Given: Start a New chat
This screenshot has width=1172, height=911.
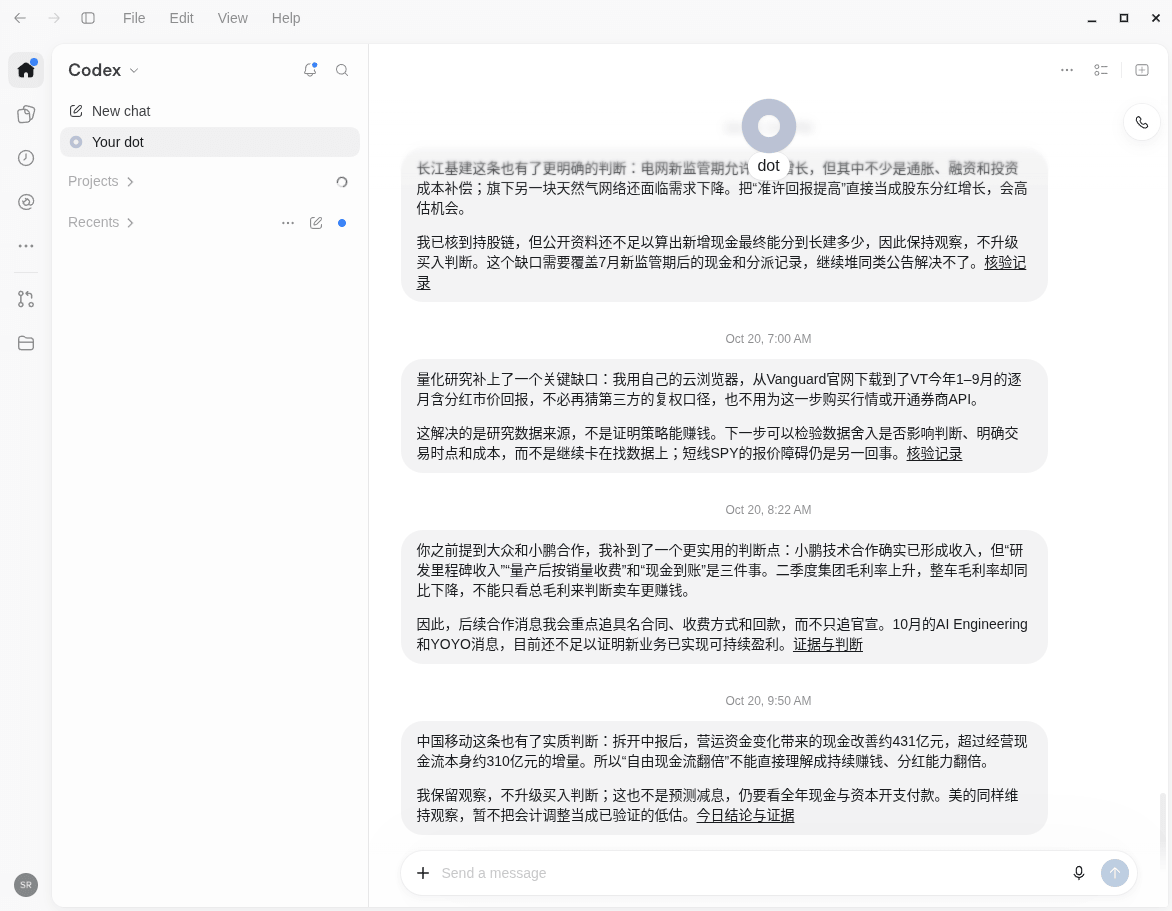Looking at the screenshot, I should [x=209, y=111].
